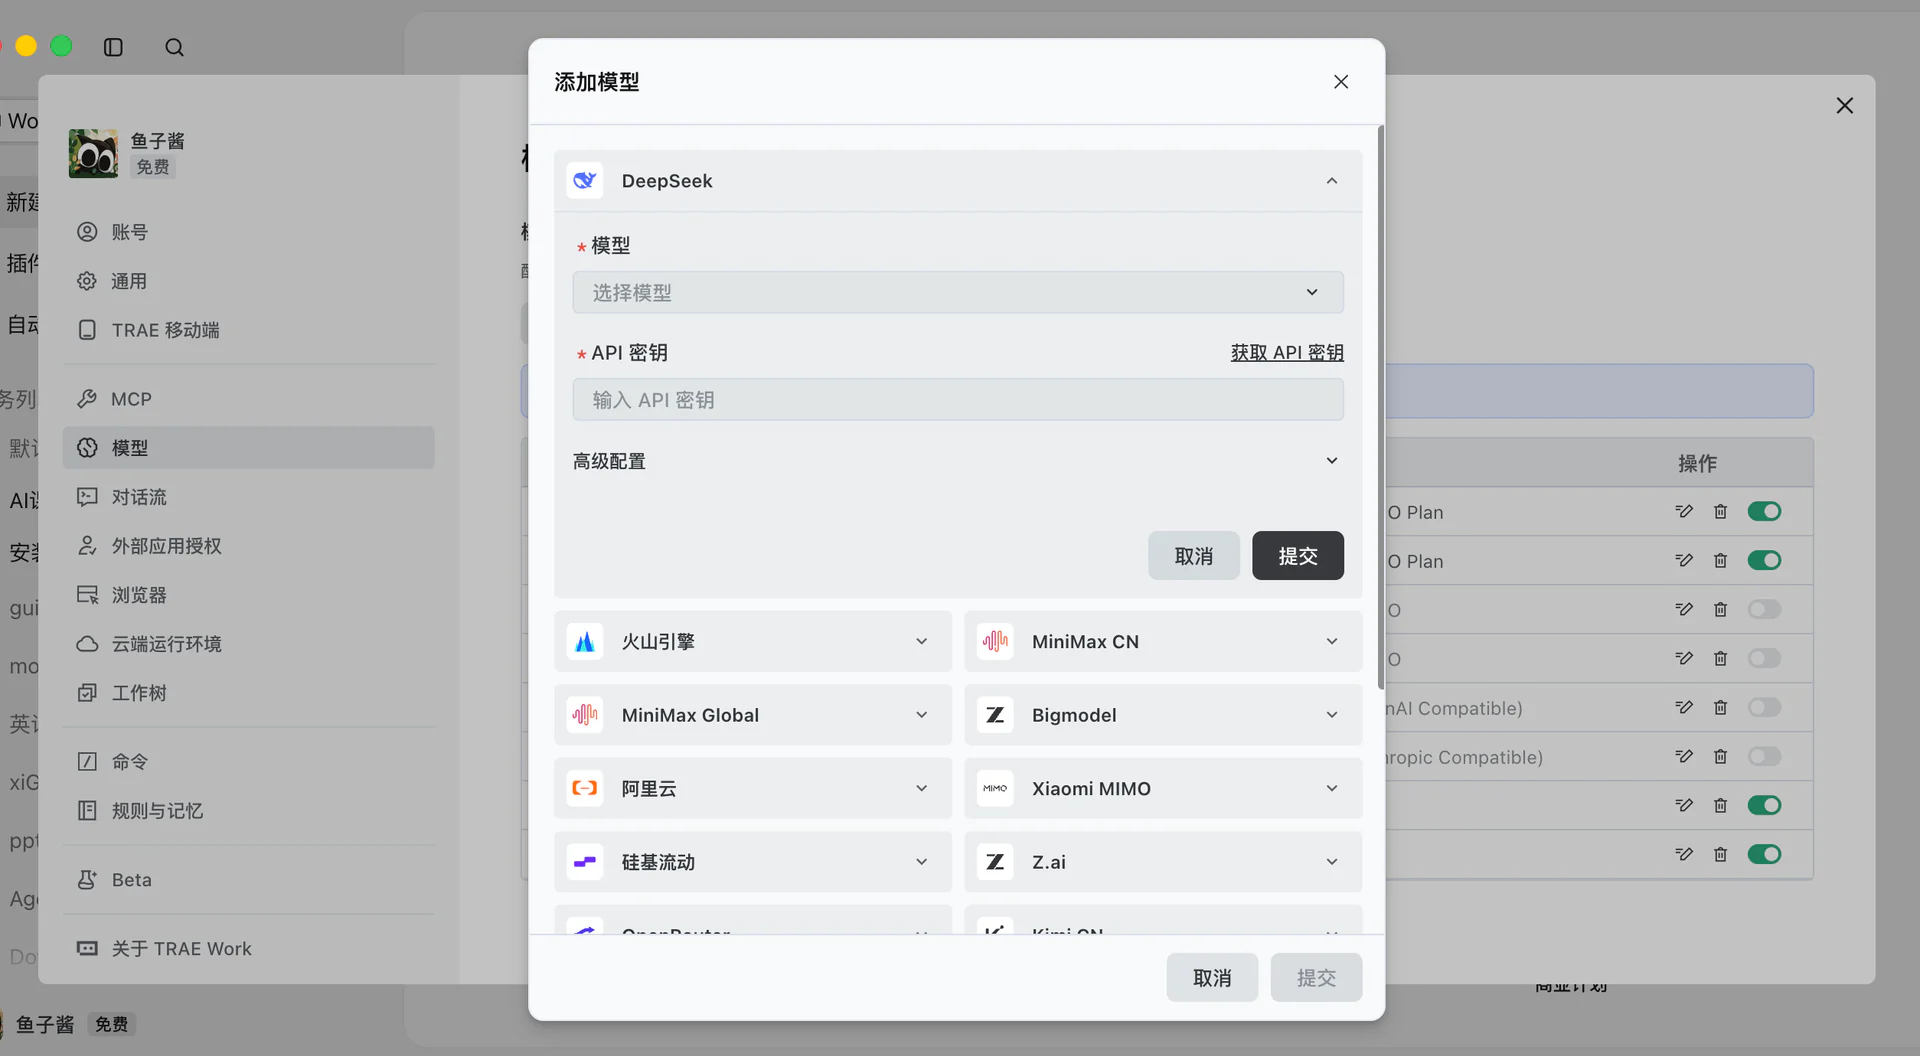
Task: Click the MiniMax CN waveform logo
Action: (995, 642)
